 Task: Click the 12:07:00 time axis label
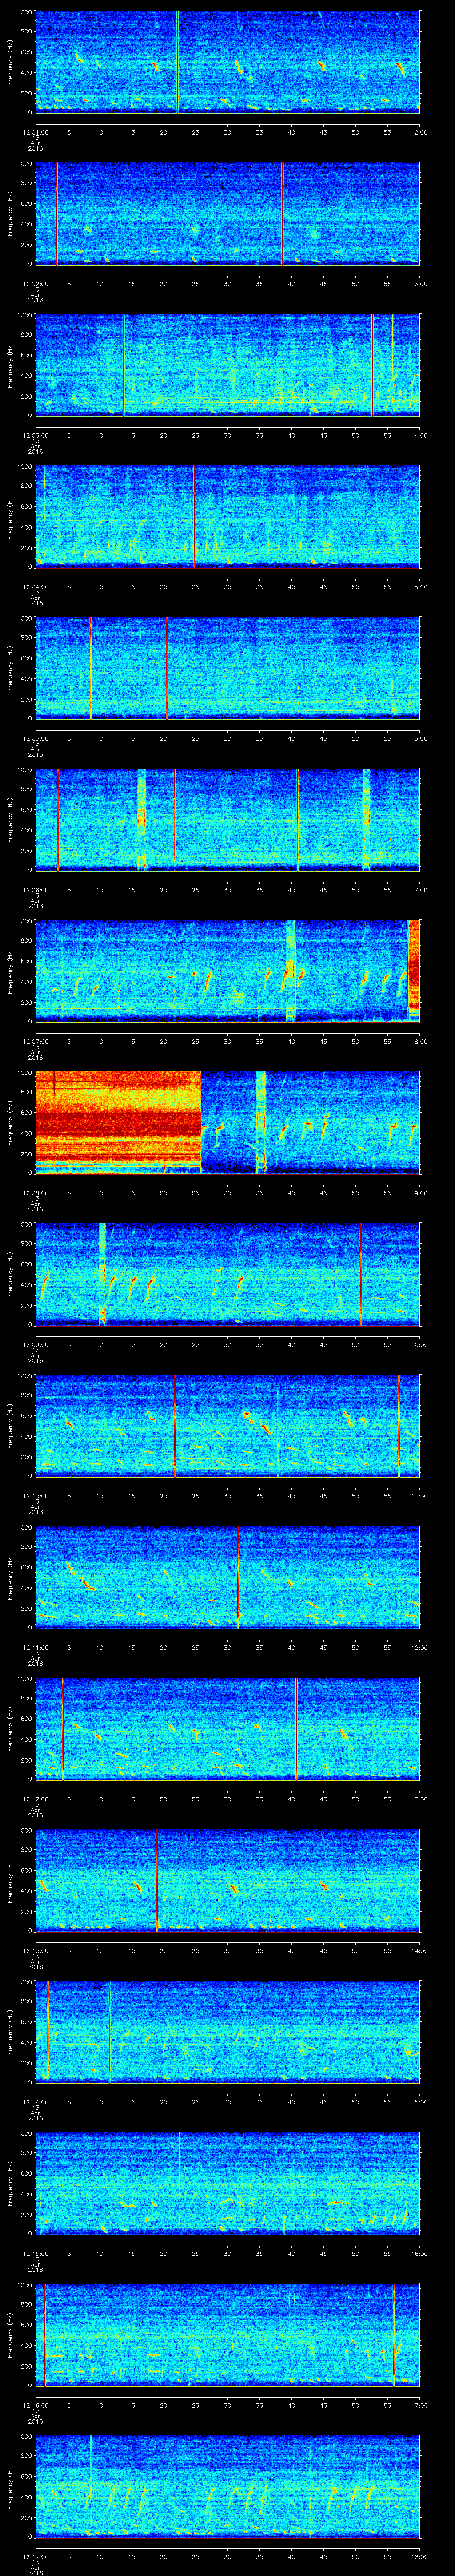[35, 1041]
